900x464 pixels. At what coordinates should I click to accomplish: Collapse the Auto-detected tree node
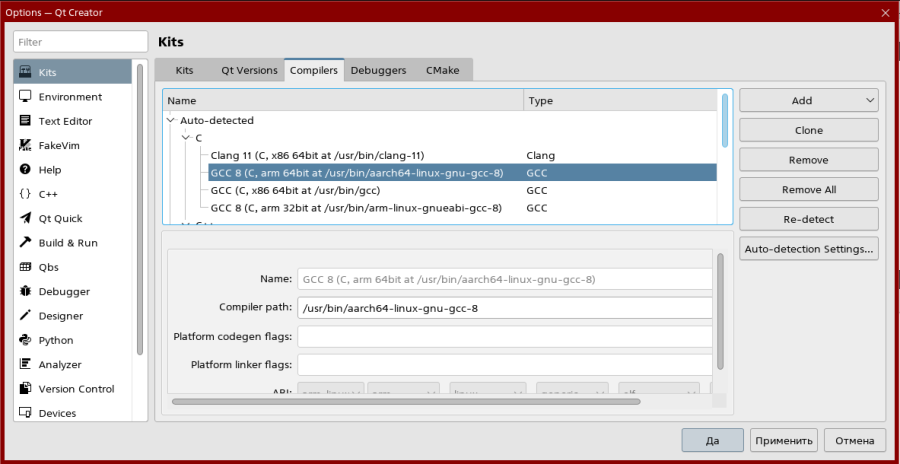pyautogui.click(x=171, y=121)
